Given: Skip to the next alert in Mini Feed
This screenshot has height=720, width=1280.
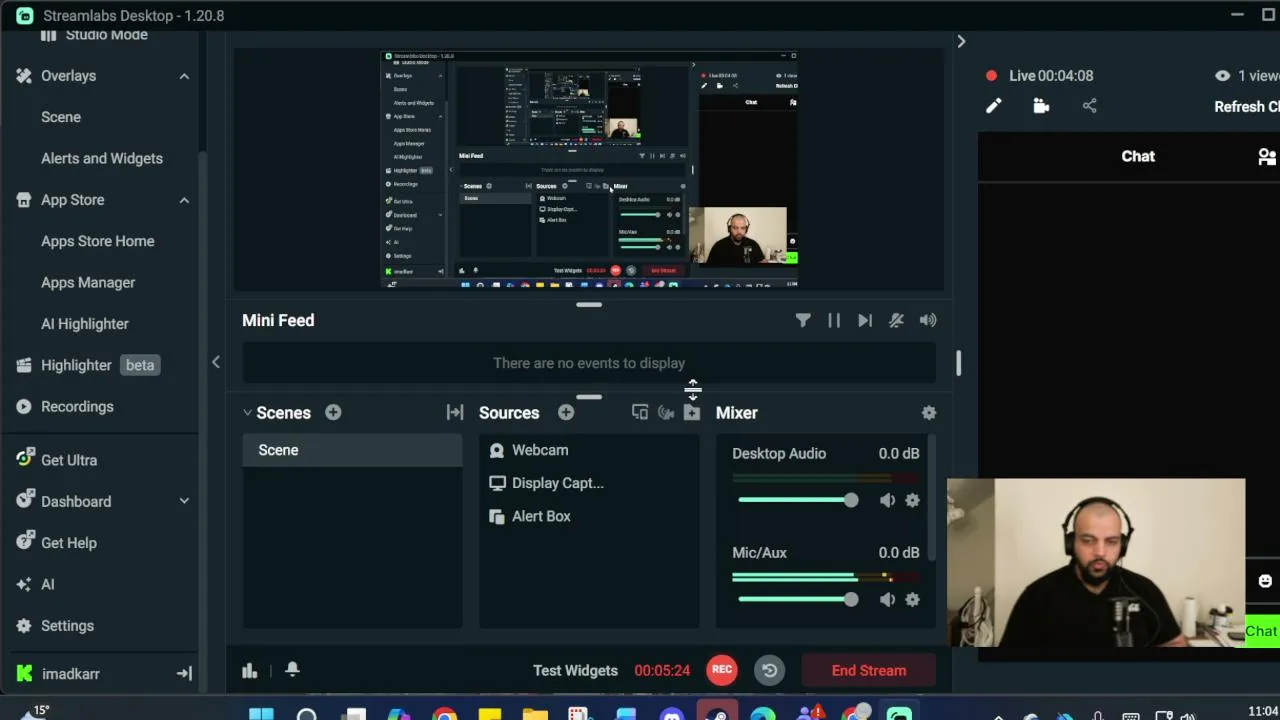Looking at the screenshot, I should pos(865,320).
